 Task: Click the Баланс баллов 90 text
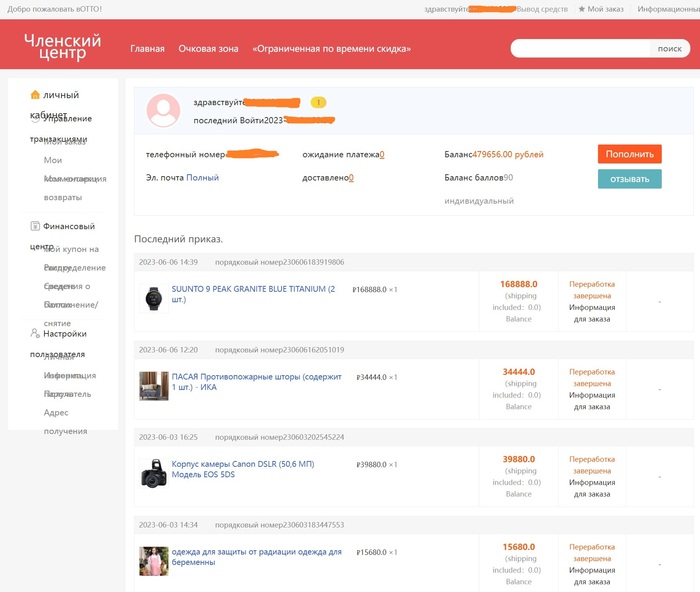479,178
